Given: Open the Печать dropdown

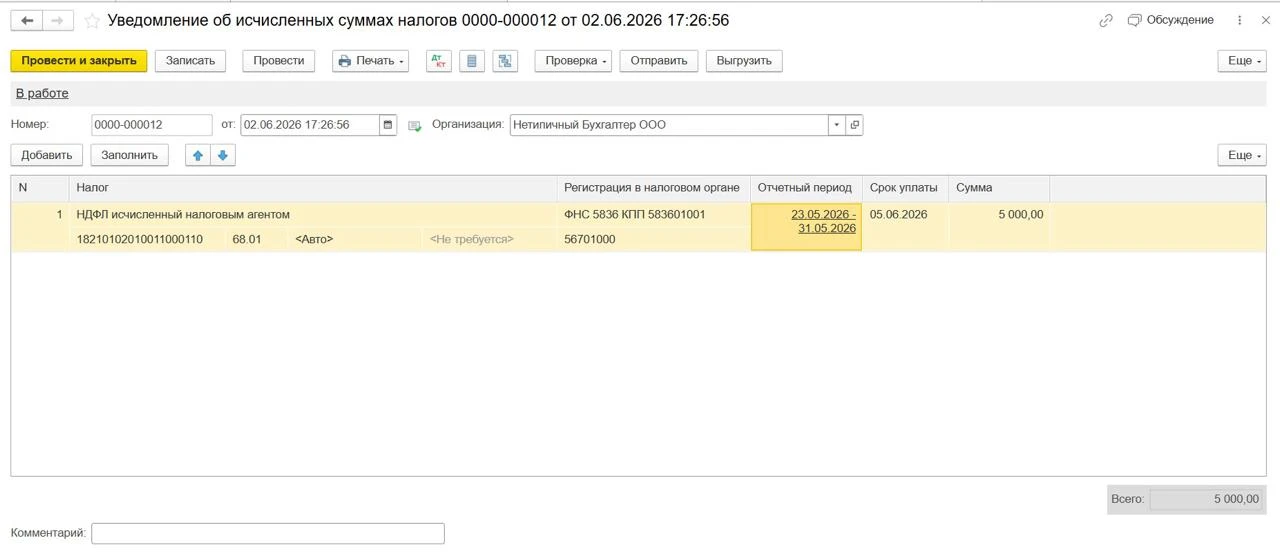Looking at the screenshot, I should click(x=371, y=61).
